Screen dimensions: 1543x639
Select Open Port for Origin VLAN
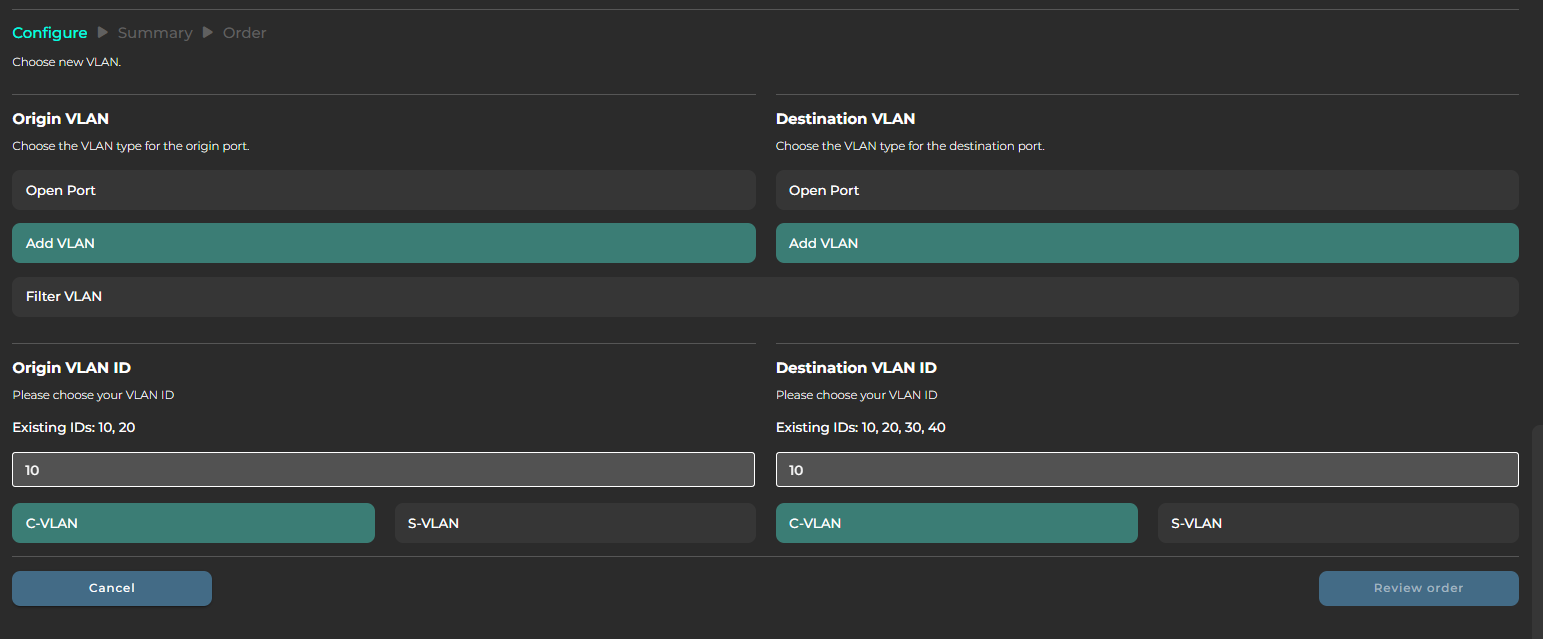[x=383, y=190]
